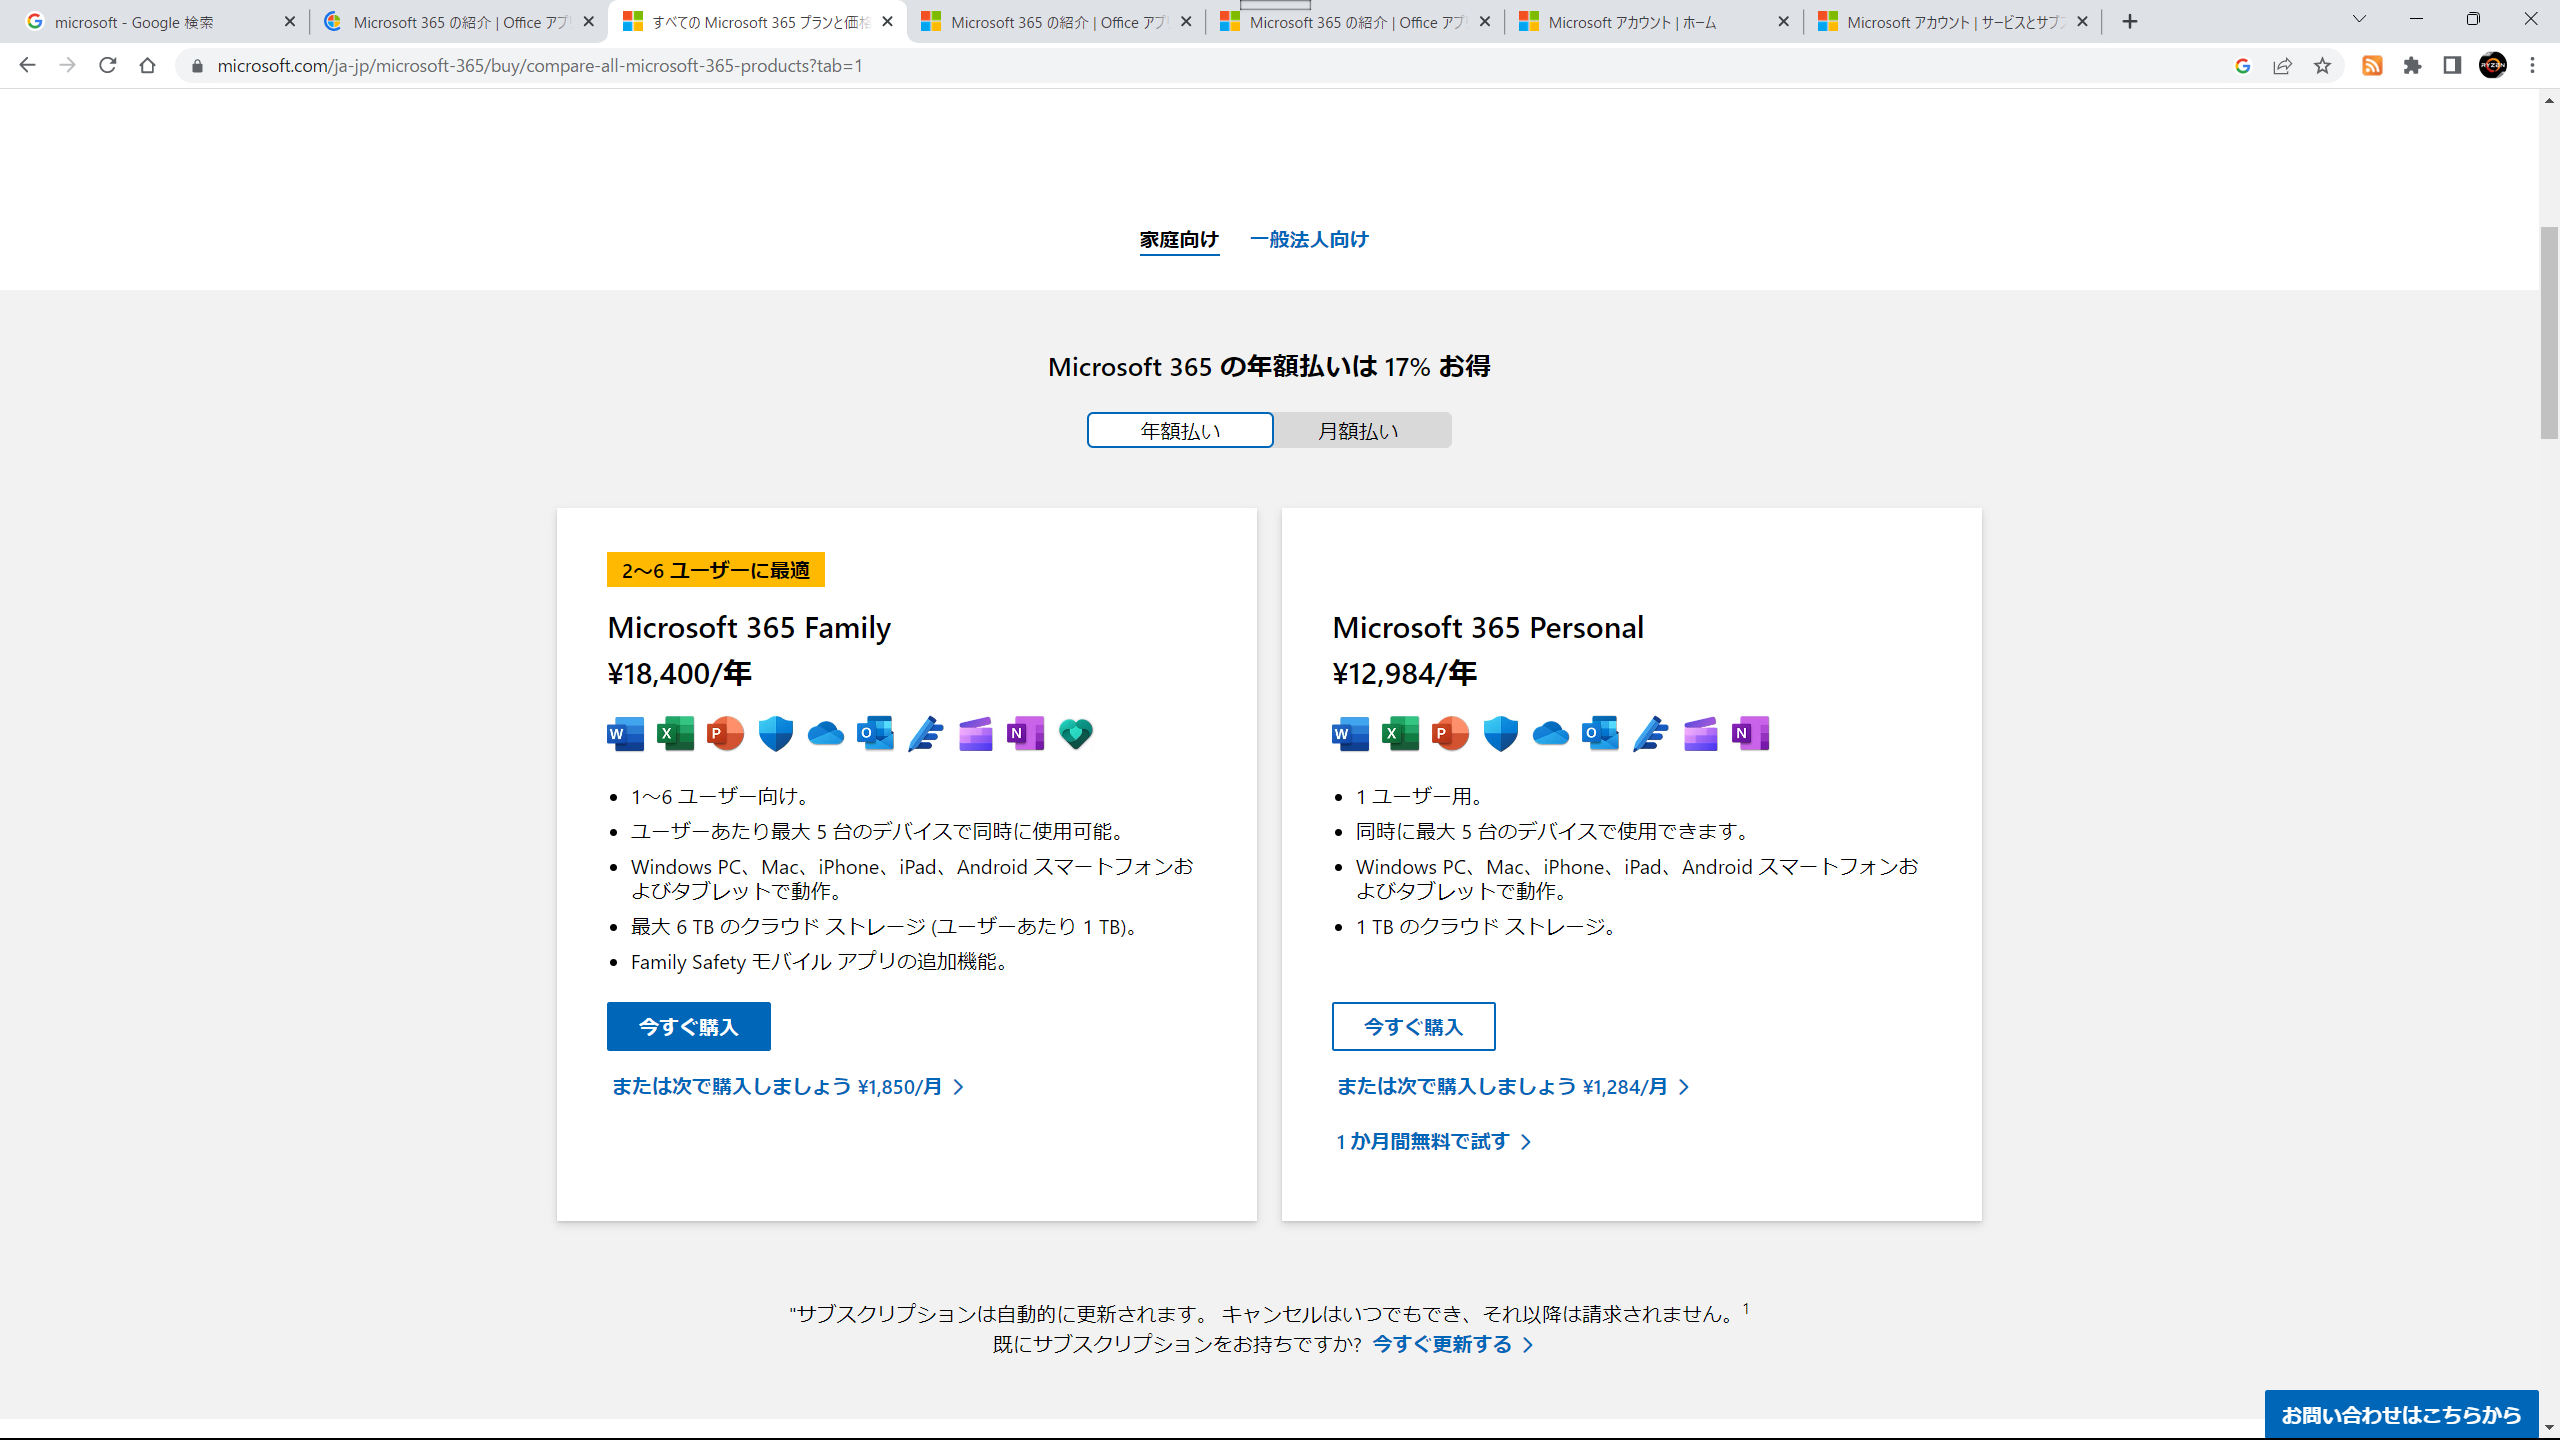Click the vertical scrollbar thumb
This screenshot has height=1440, width=2560.
point(2549,333)
